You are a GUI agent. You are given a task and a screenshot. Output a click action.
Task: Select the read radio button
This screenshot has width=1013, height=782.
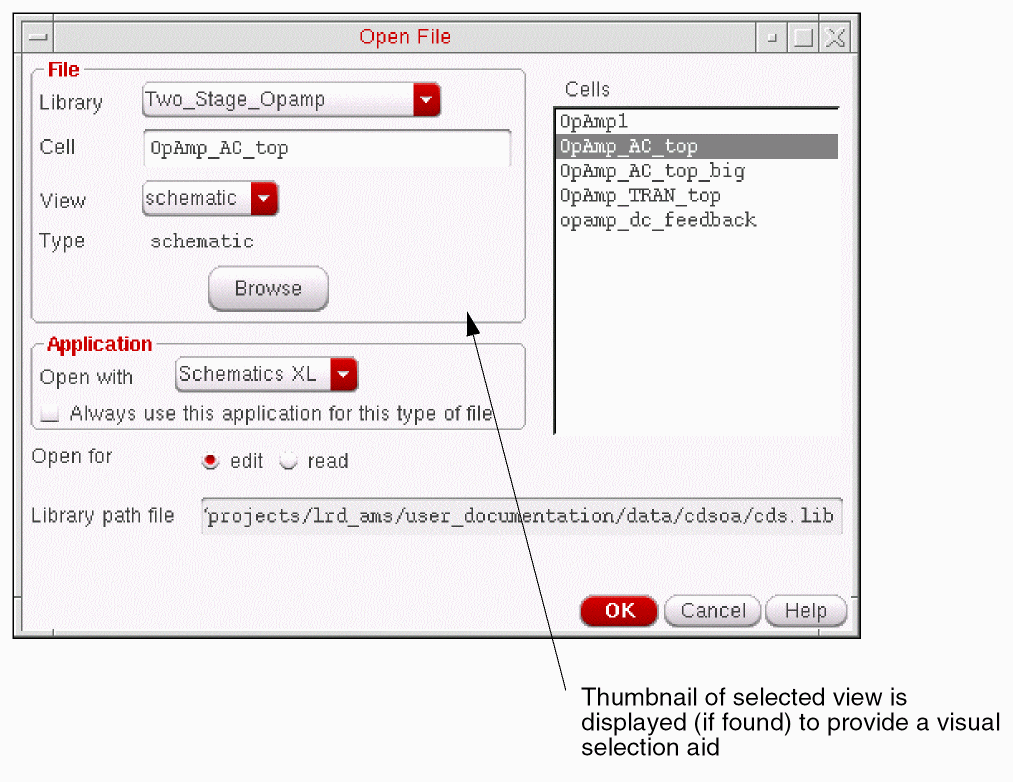[x=288, y=461]
